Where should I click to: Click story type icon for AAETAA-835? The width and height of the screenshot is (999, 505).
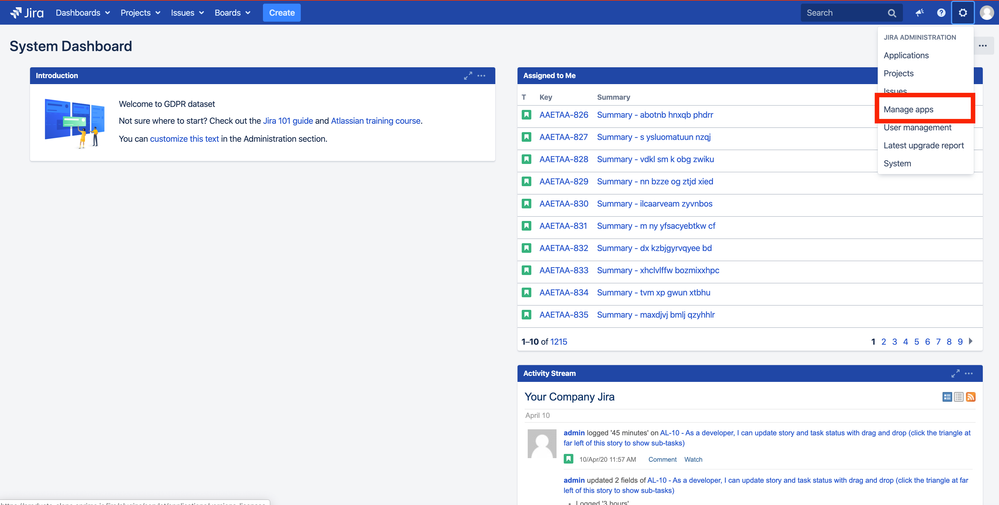[526, 315]
